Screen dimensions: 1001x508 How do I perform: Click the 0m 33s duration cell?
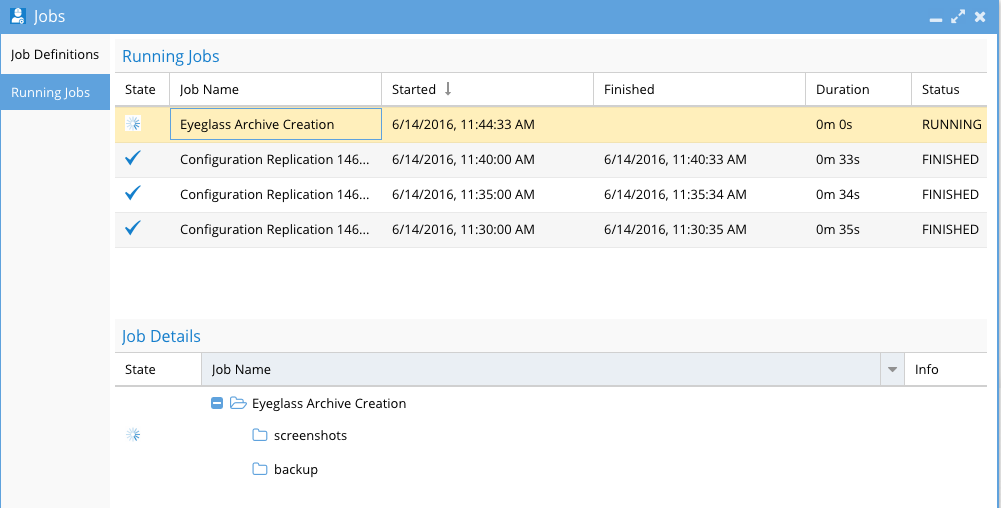tap(859, 160)
